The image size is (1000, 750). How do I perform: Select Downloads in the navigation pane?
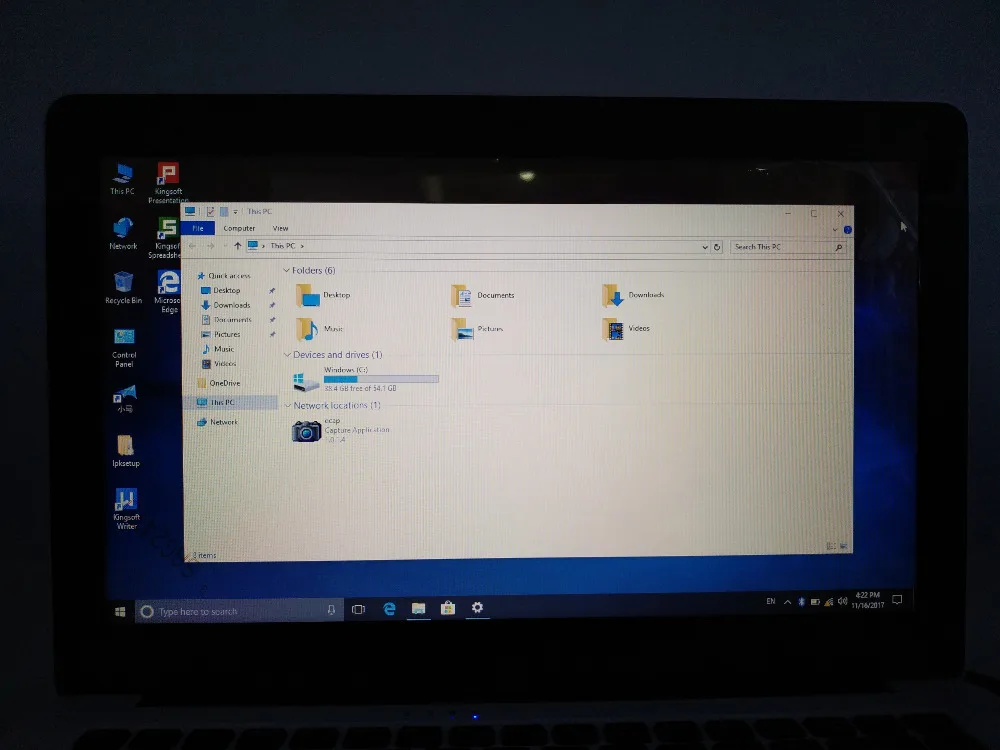point(226,305)
